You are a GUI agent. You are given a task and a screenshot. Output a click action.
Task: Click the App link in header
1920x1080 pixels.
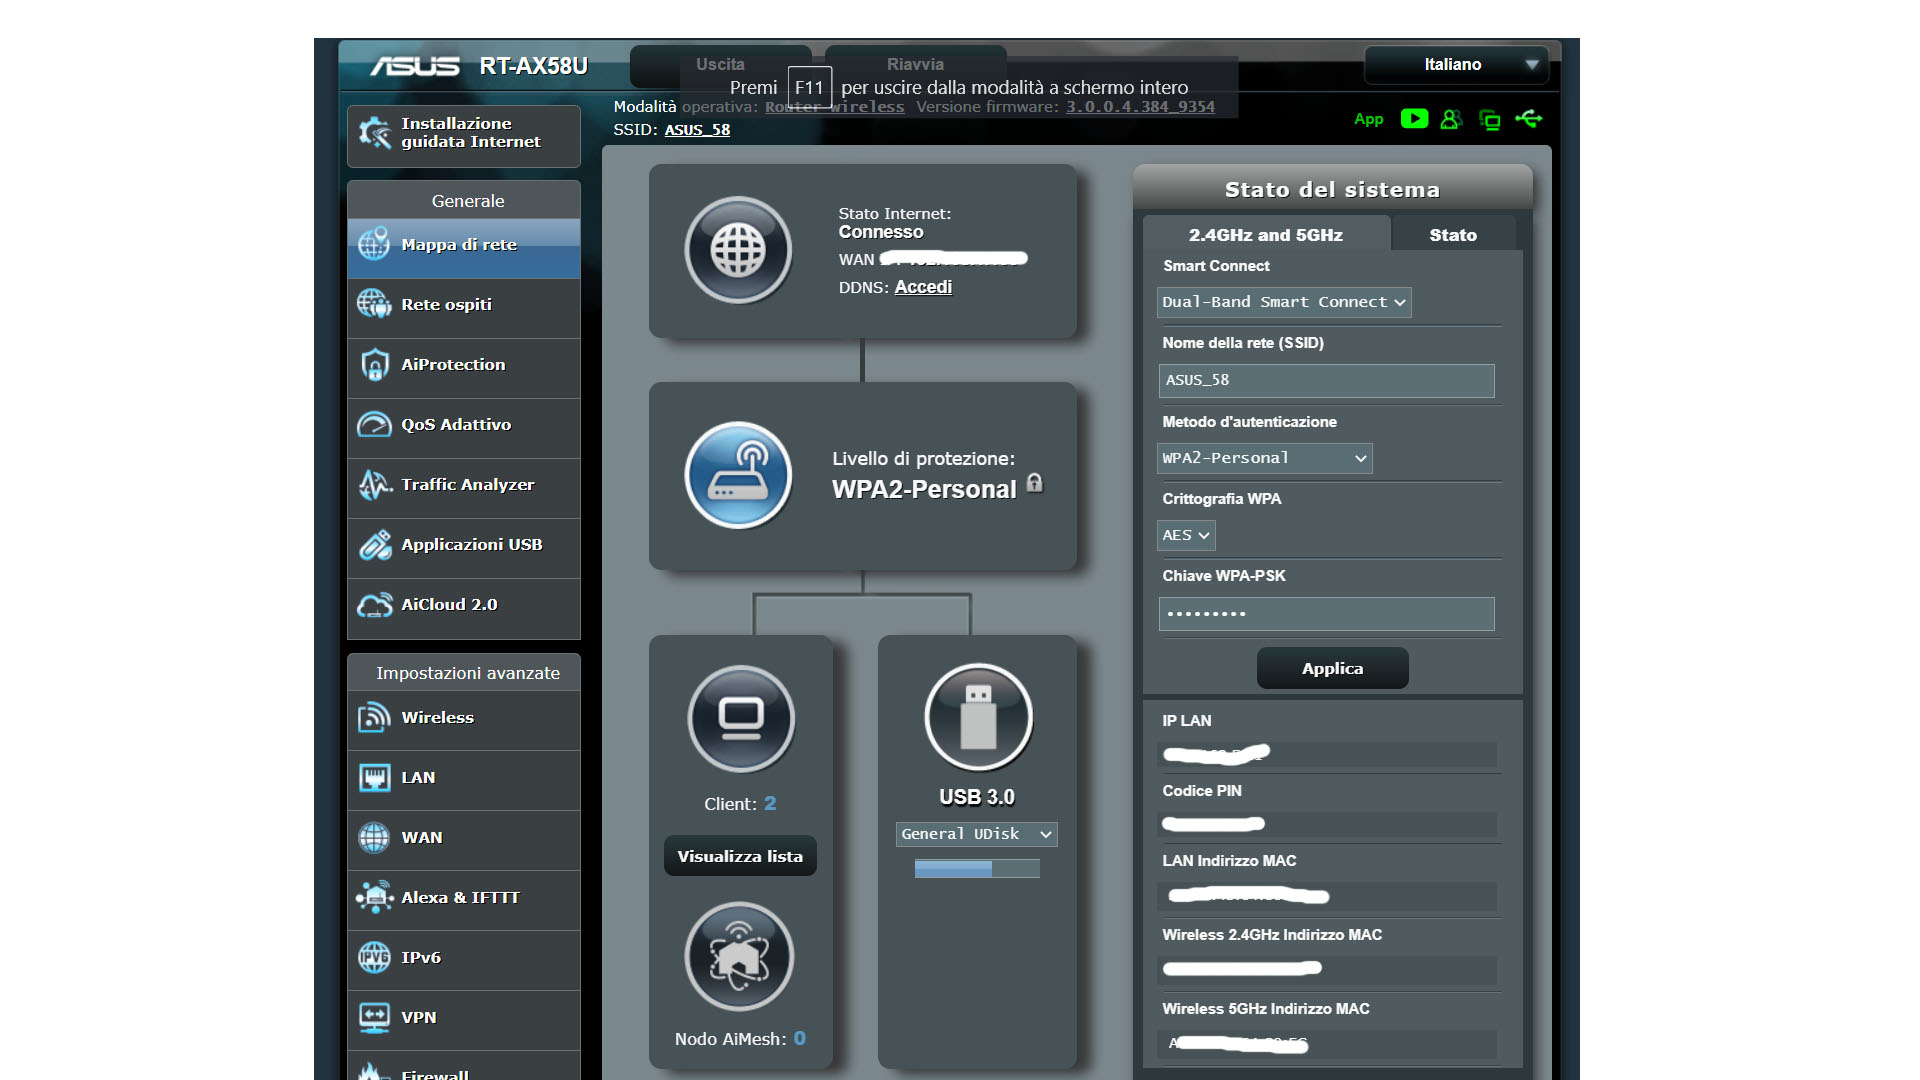1368,119
